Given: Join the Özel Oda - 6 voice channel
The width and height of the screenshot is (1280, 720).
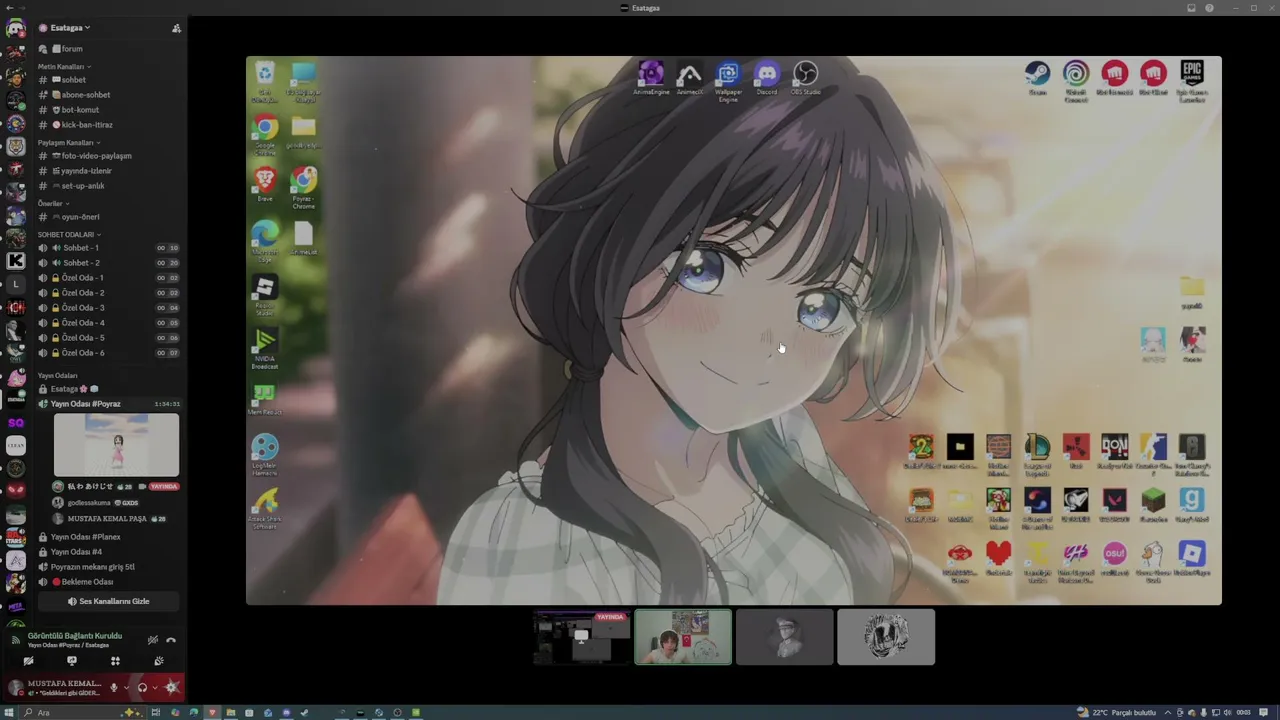Looking at the screenshot, I should pyautogui.click(x=108, y=353).
